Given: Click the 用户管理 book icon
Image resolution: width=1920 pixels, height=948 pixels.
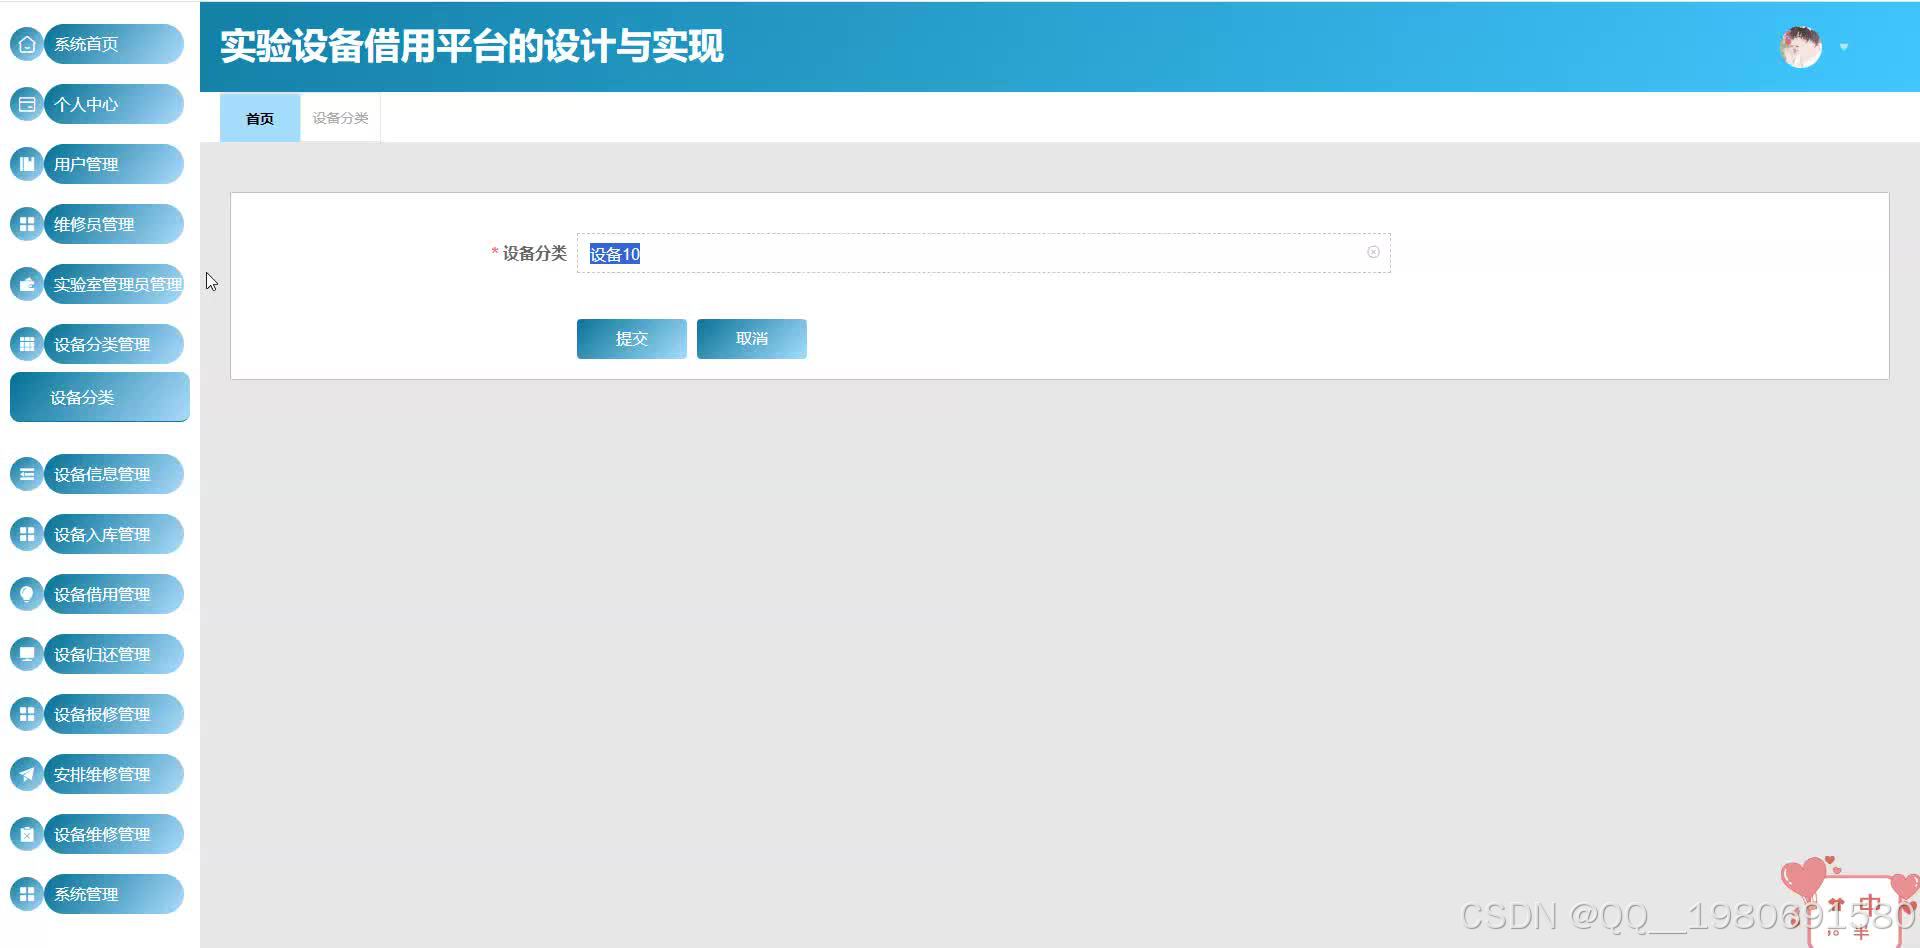Looking at the screenshot, I should click(26, 164).
